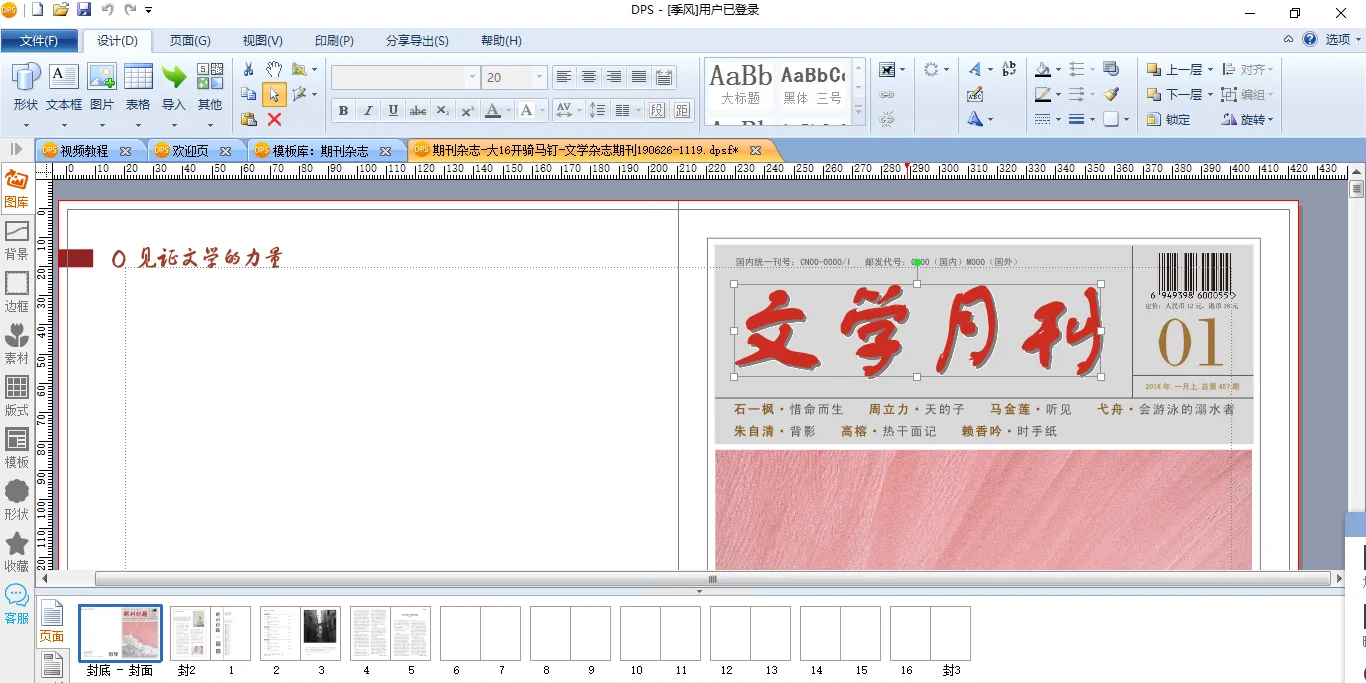Screen dimensions: 1366x683
Task: Toggle italic formatting
Action: pos(368,110)
